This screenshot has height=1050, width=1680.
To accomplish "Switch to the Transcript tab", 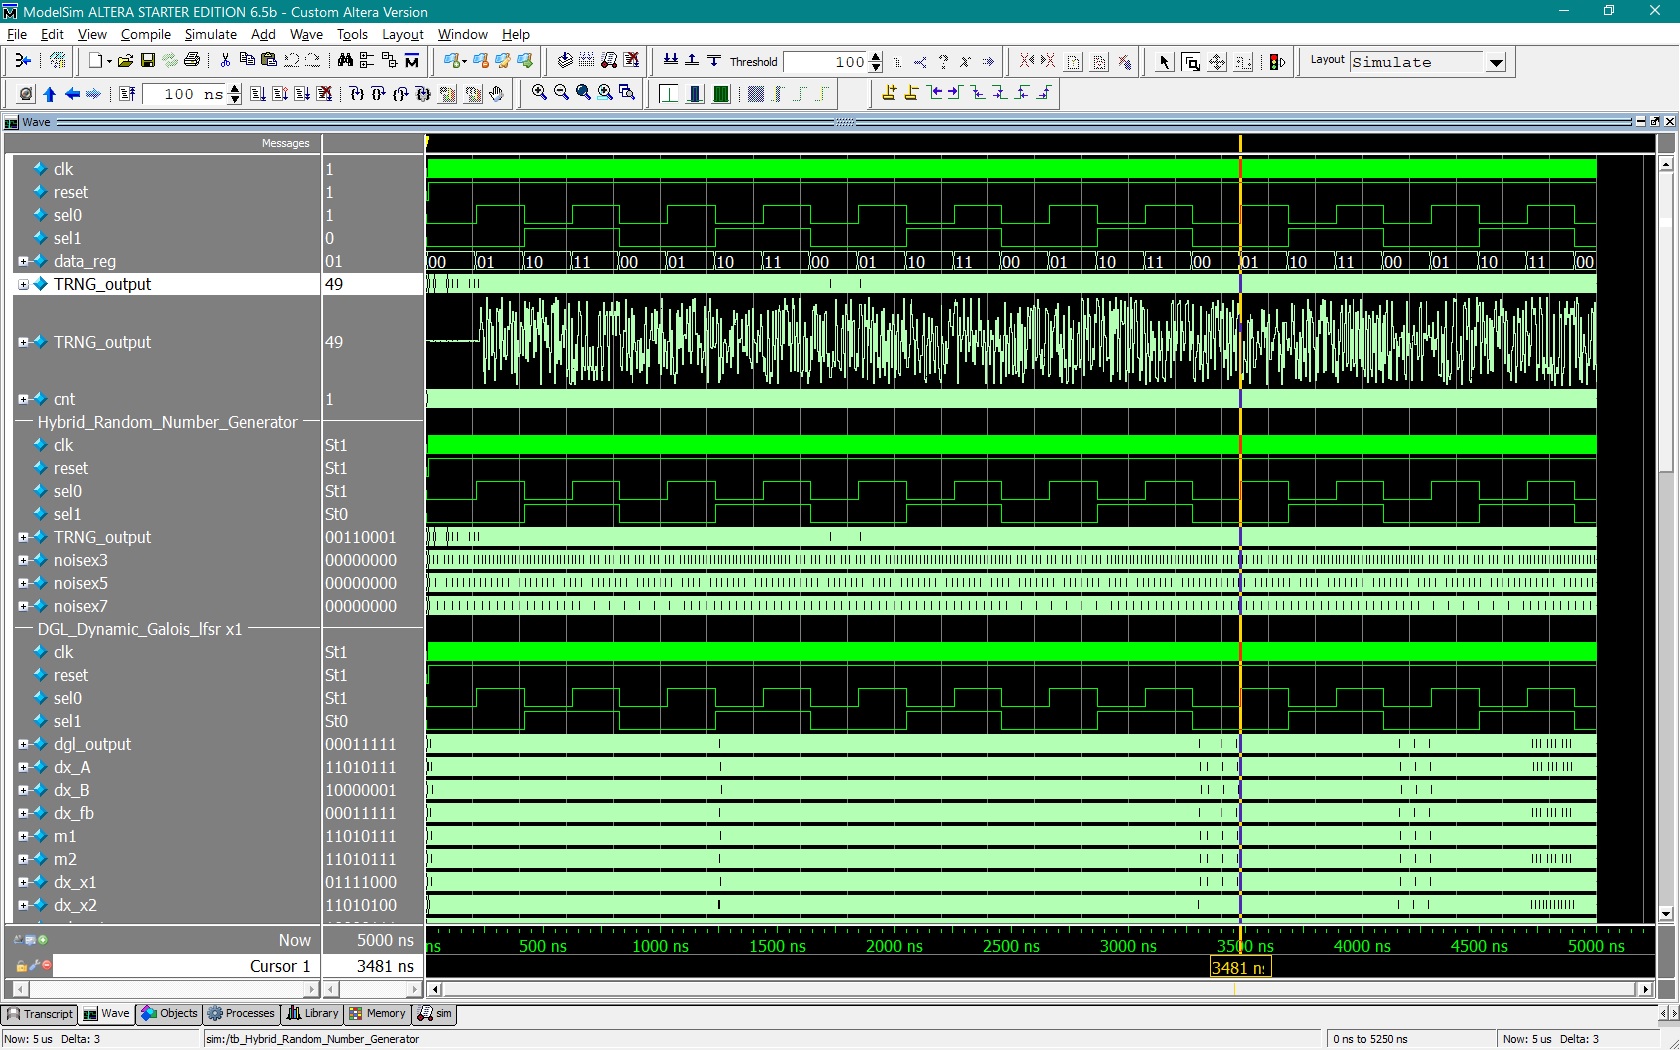I will tap(40, 1013).
